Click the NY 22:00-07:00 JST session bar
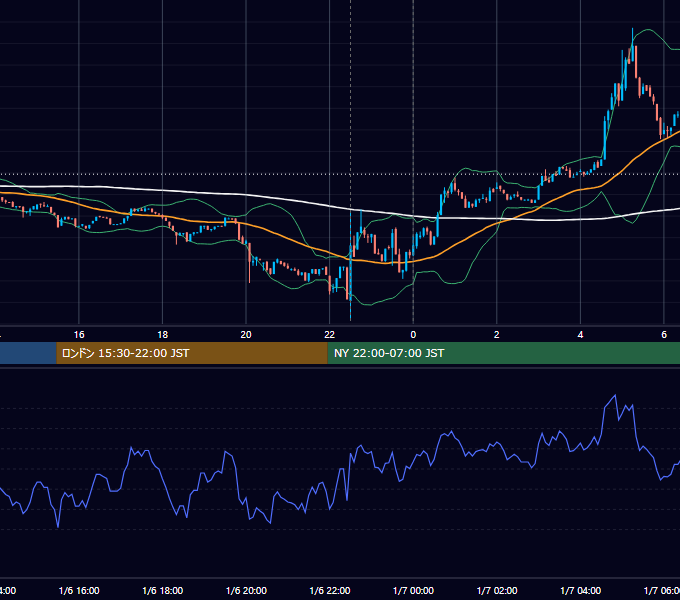 503,353
